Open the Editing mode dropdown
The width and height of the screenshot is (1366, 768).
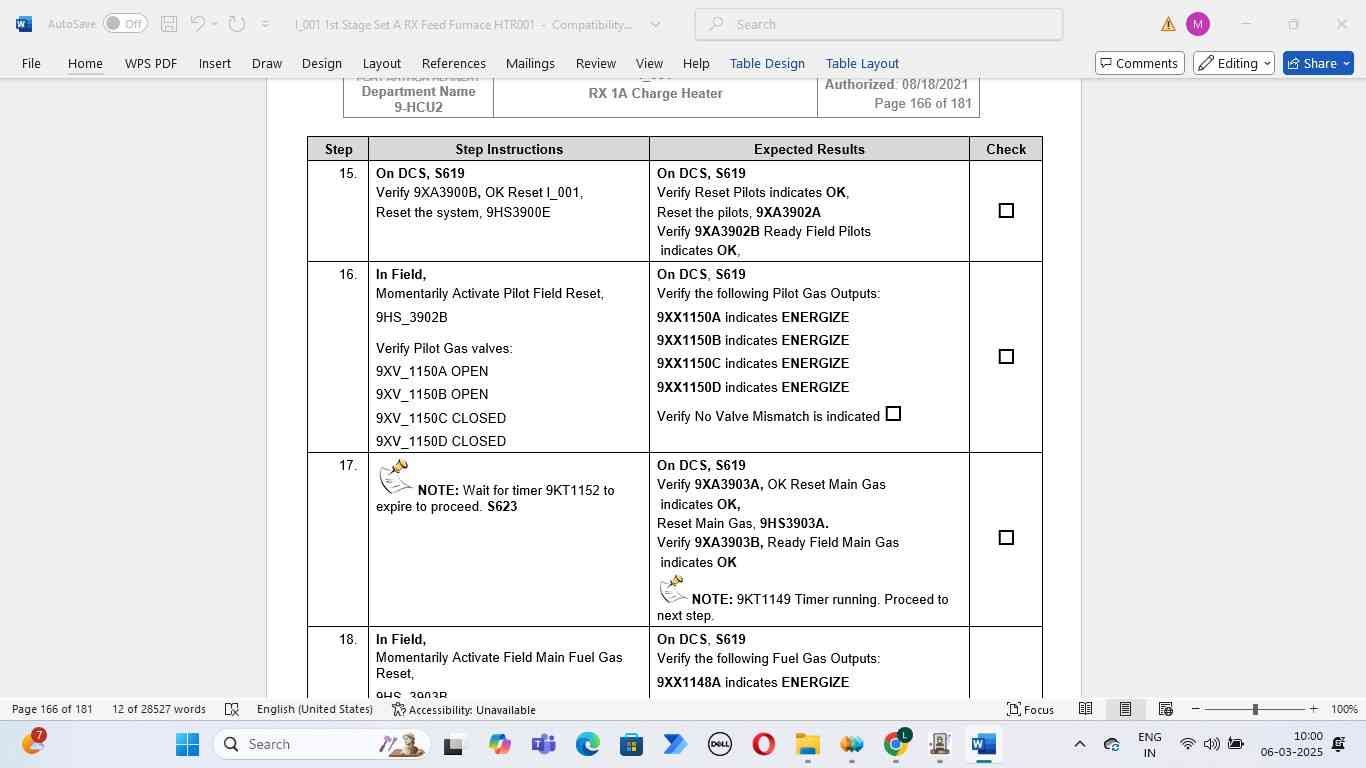(1233, 63)
